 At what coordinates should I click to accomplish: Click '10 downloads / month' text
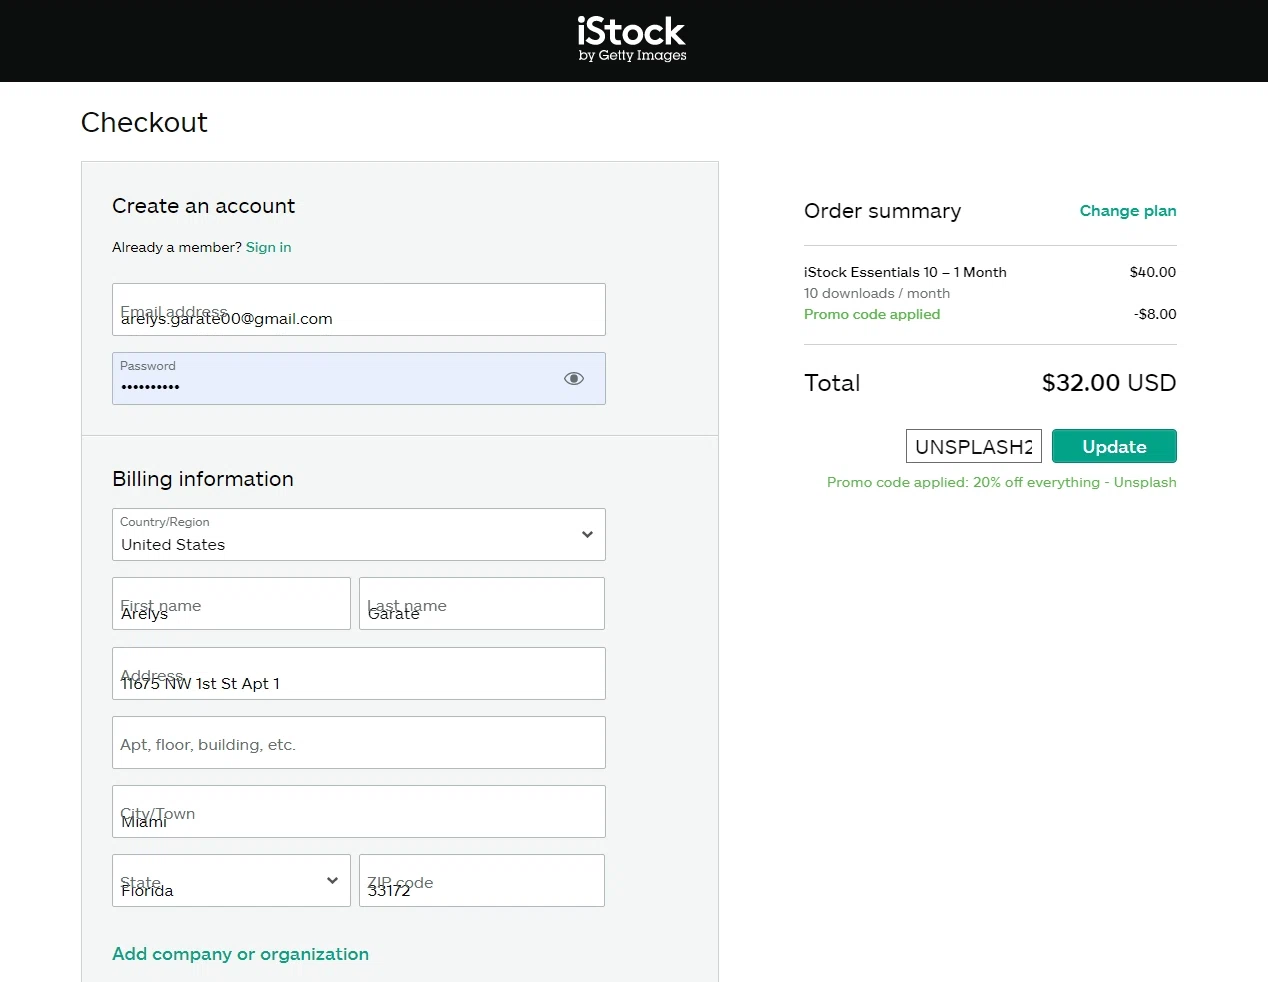[x=877, y=293]
